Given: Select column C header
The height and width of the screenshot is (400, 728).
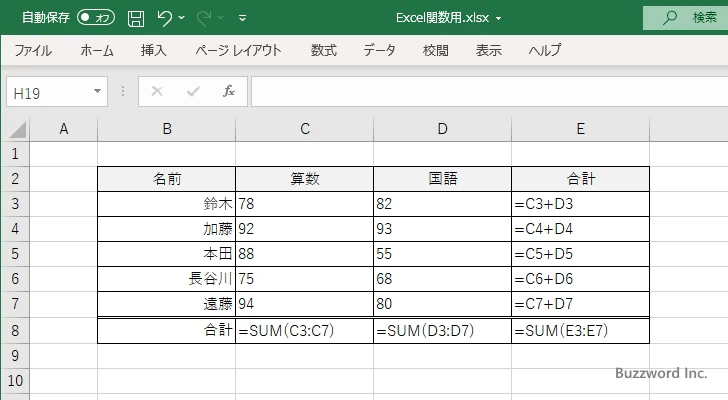Looking at the screenshot, I should pos(305,129).
